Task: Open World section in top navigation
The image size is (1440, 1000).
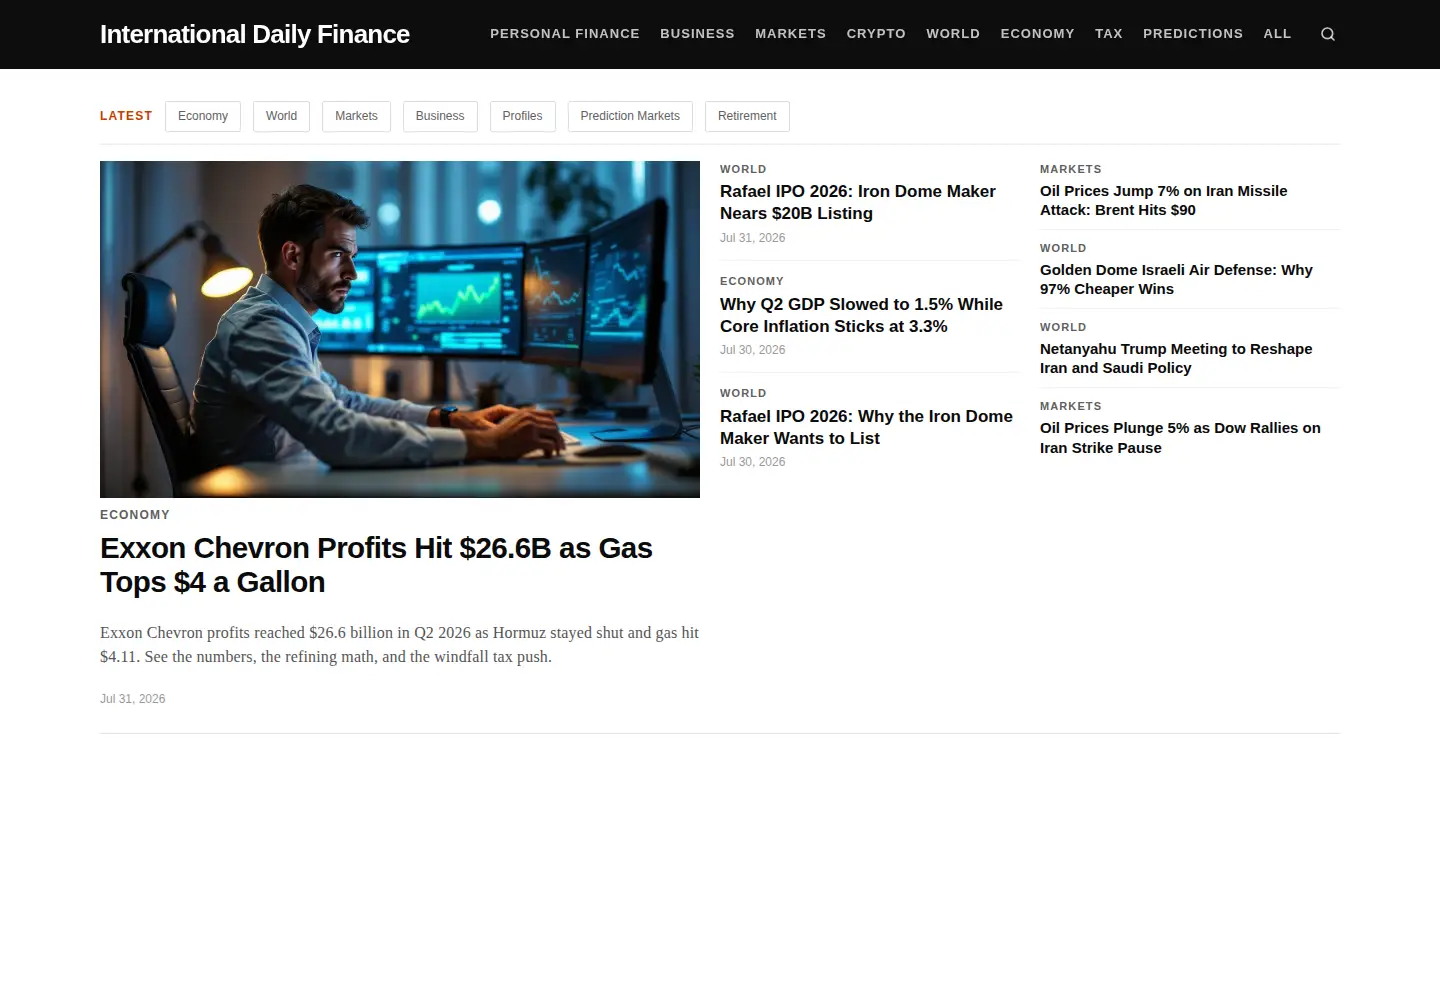Action: (953, 34)
